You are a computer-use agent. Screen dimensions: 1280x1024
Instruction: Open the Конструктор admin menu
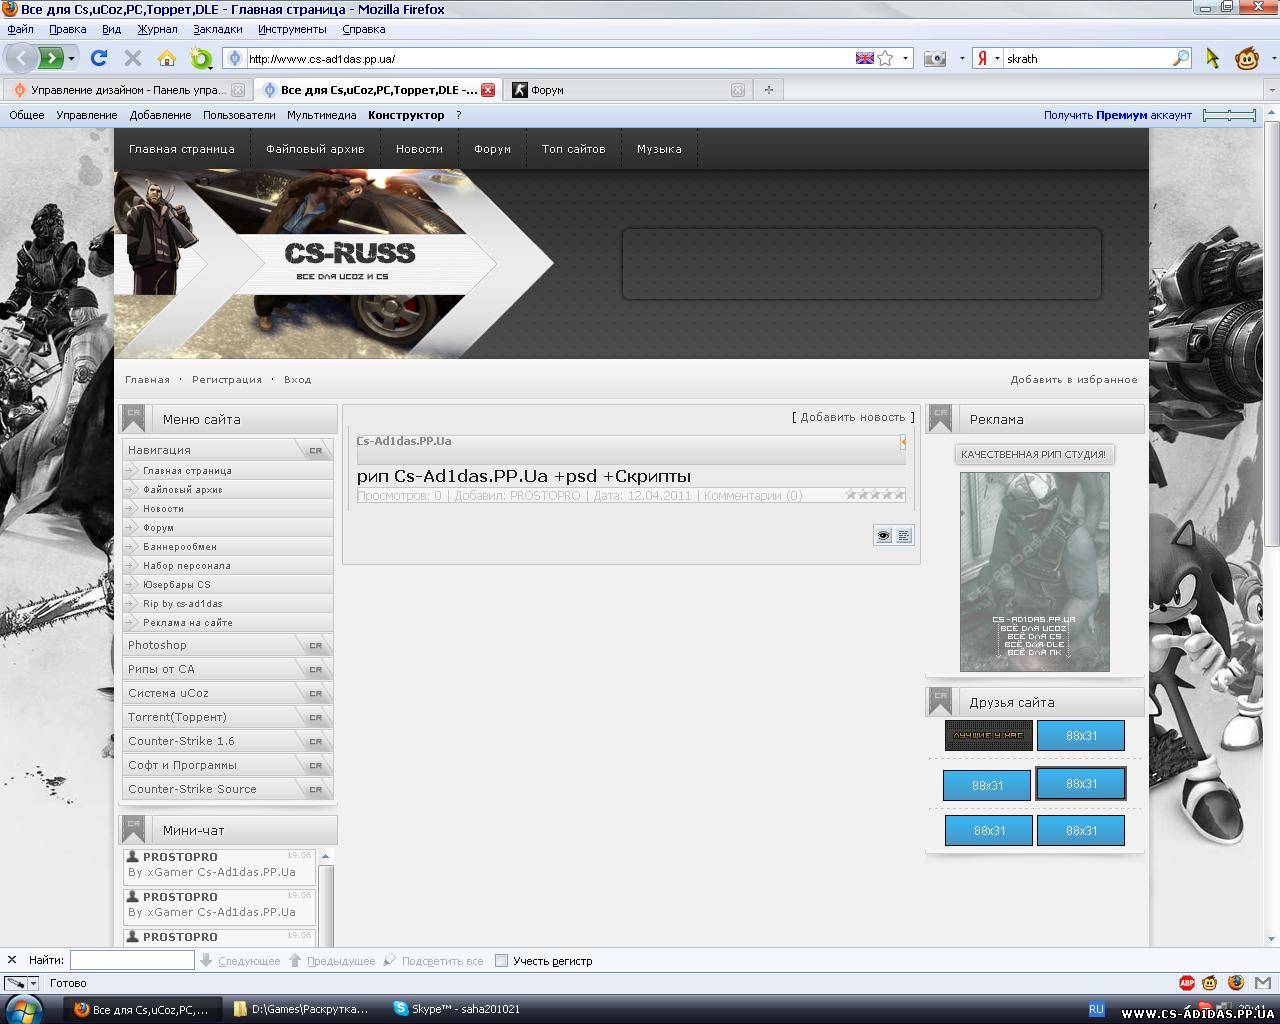pos(406,115)
